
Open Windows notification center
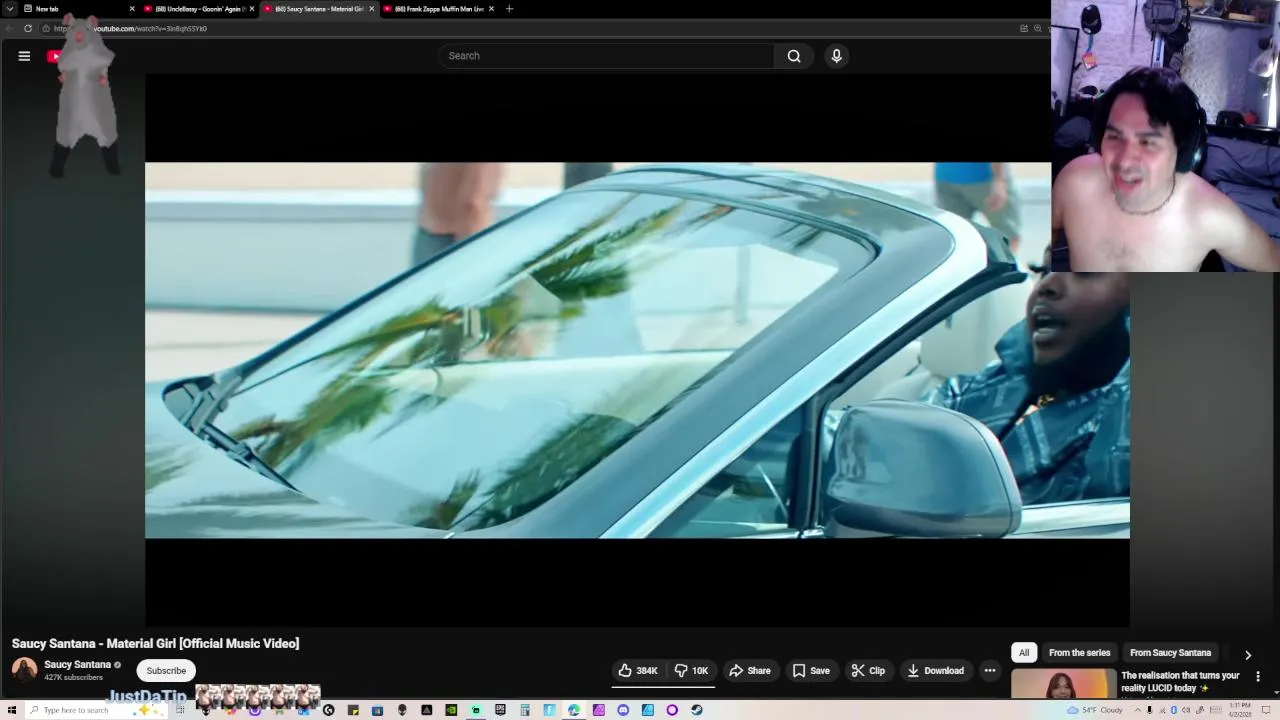1266,710
